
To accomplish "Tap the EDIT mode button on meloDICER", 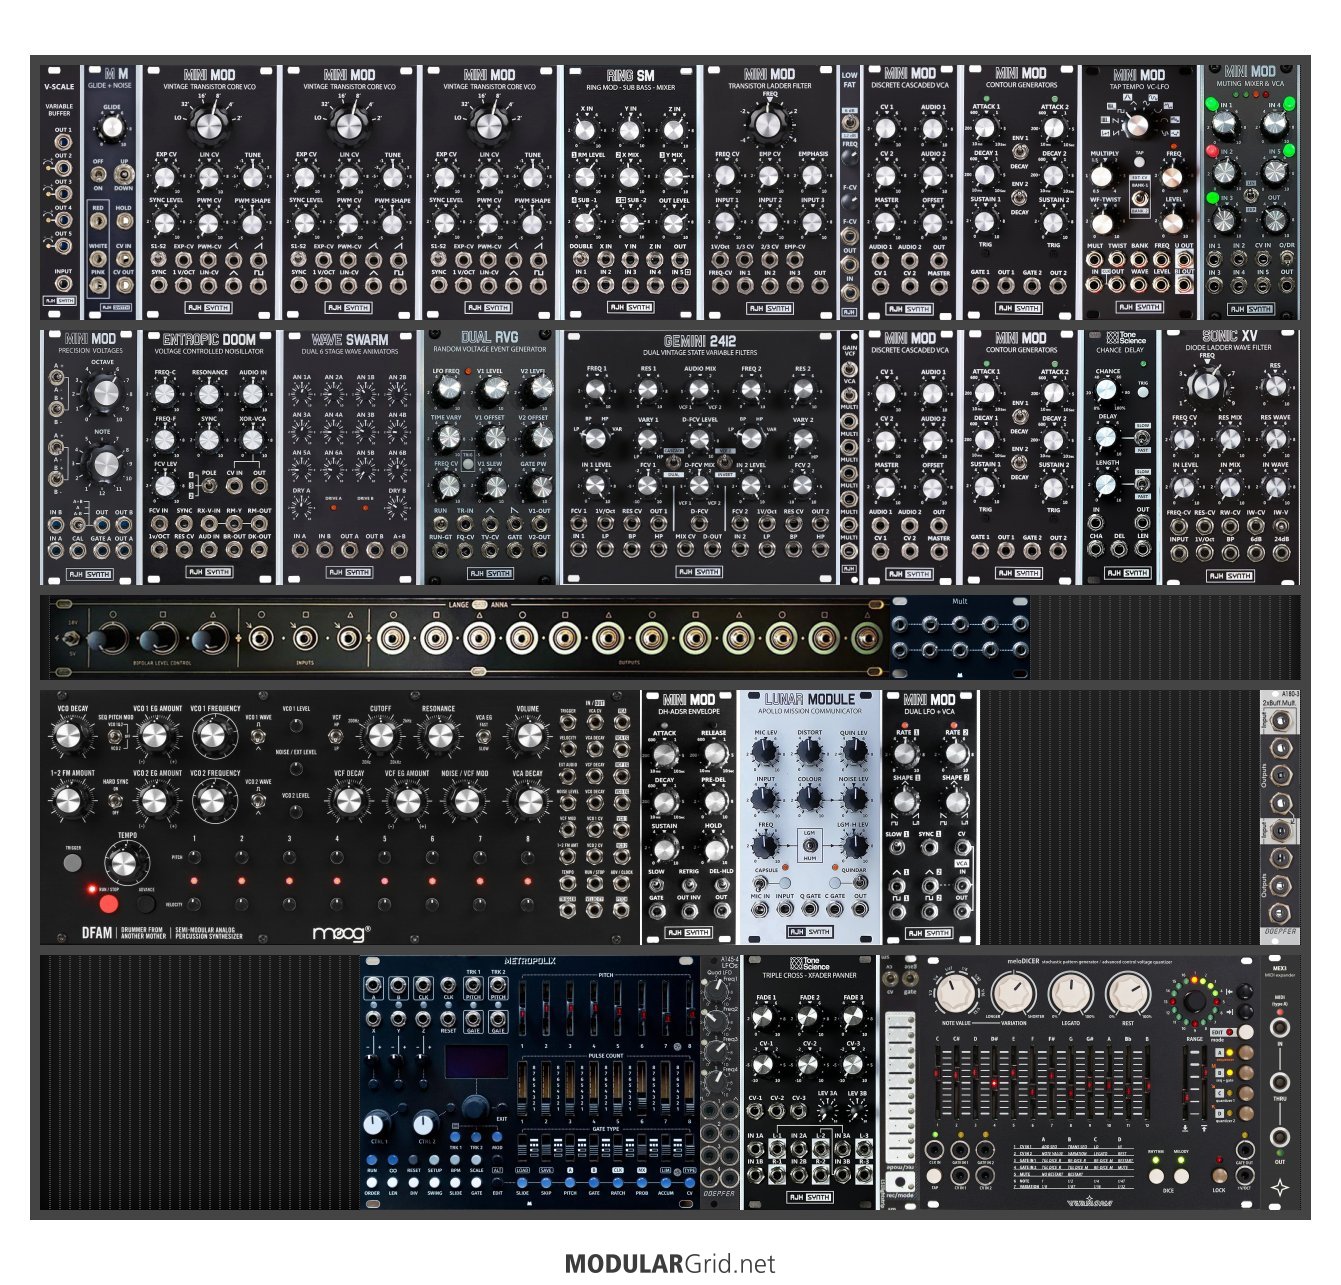I will pos(1245,1031).
